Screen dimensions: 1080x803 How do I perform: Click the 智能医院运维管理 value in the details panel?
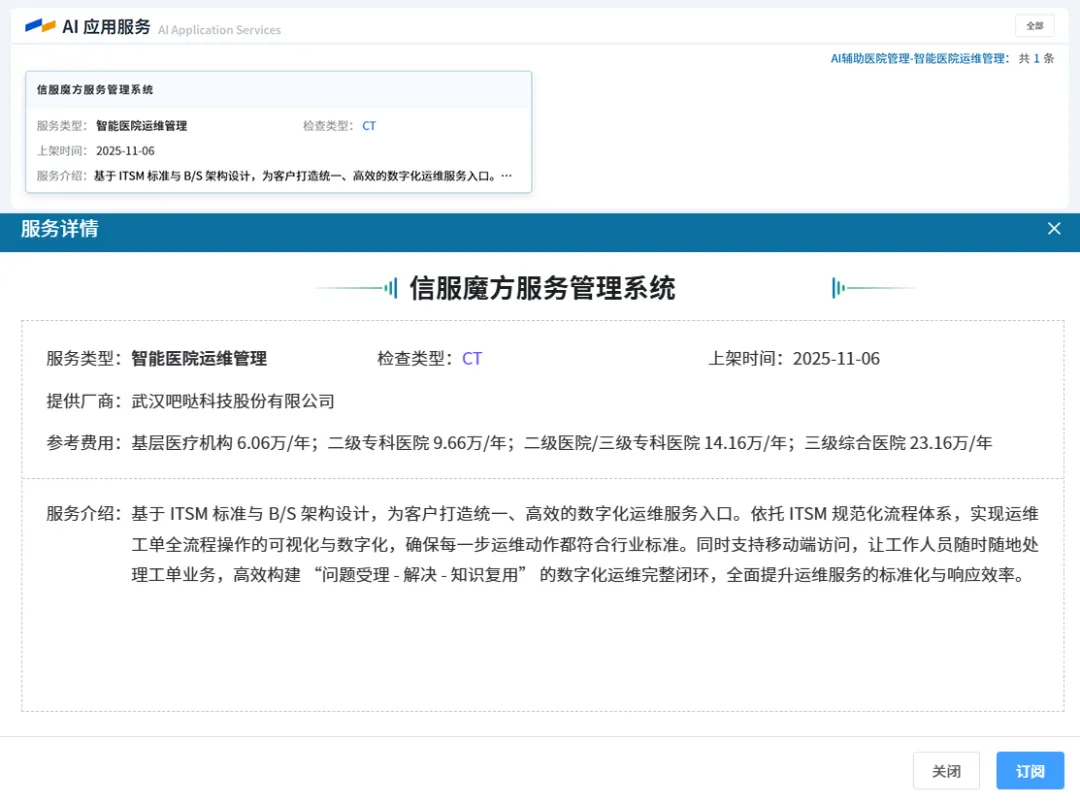[199, 359]
